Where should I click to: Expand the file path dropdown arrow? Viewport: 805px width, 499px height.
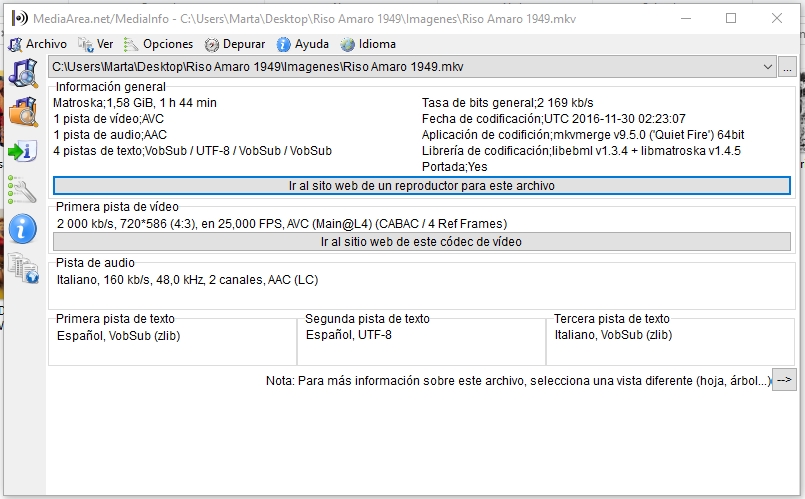coord(768,67)
